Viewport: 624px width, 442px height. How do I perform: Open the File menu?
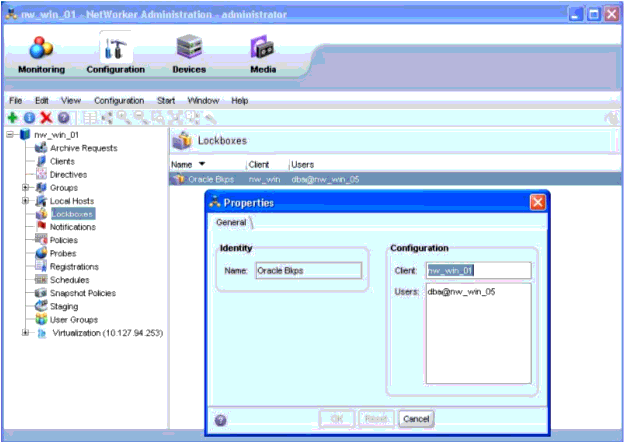click(16, 101)
